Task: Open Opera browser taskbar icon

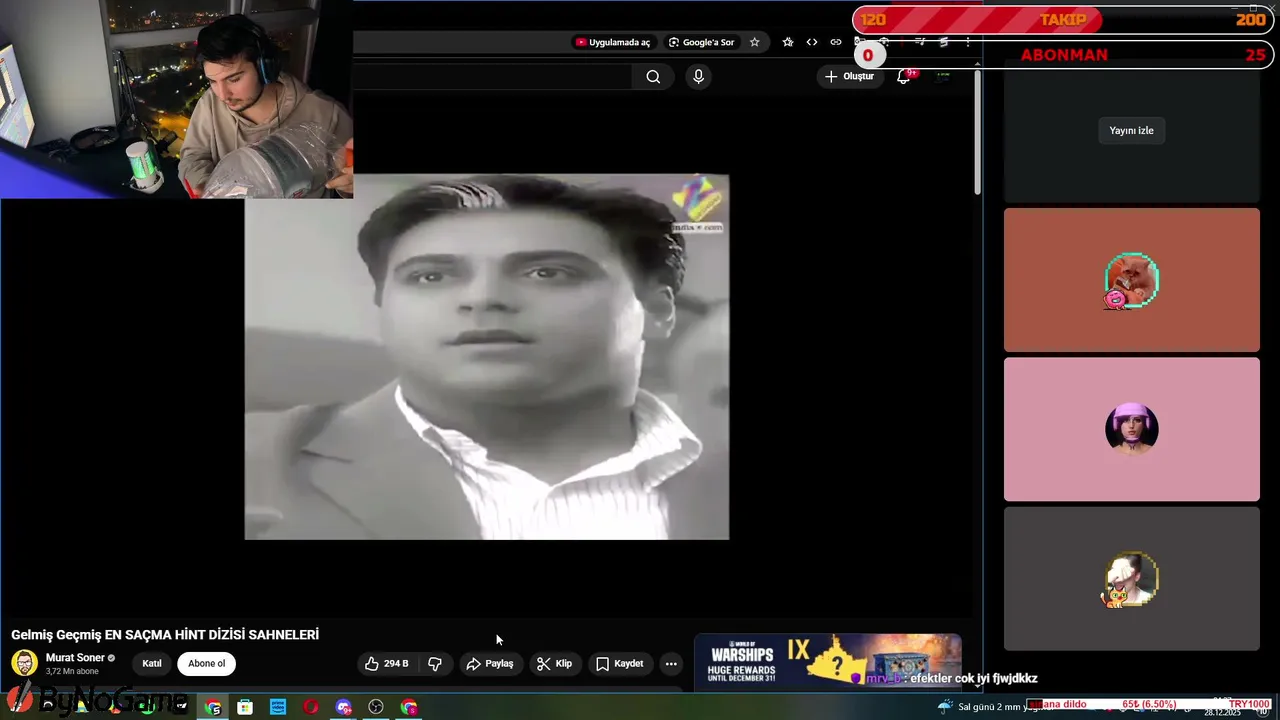Action: pyautogui.click(x=311, y=707)
